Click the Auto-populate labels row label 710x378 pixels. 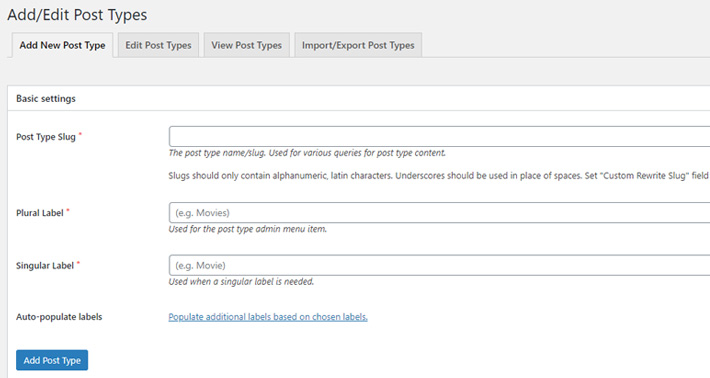(59, 317)
